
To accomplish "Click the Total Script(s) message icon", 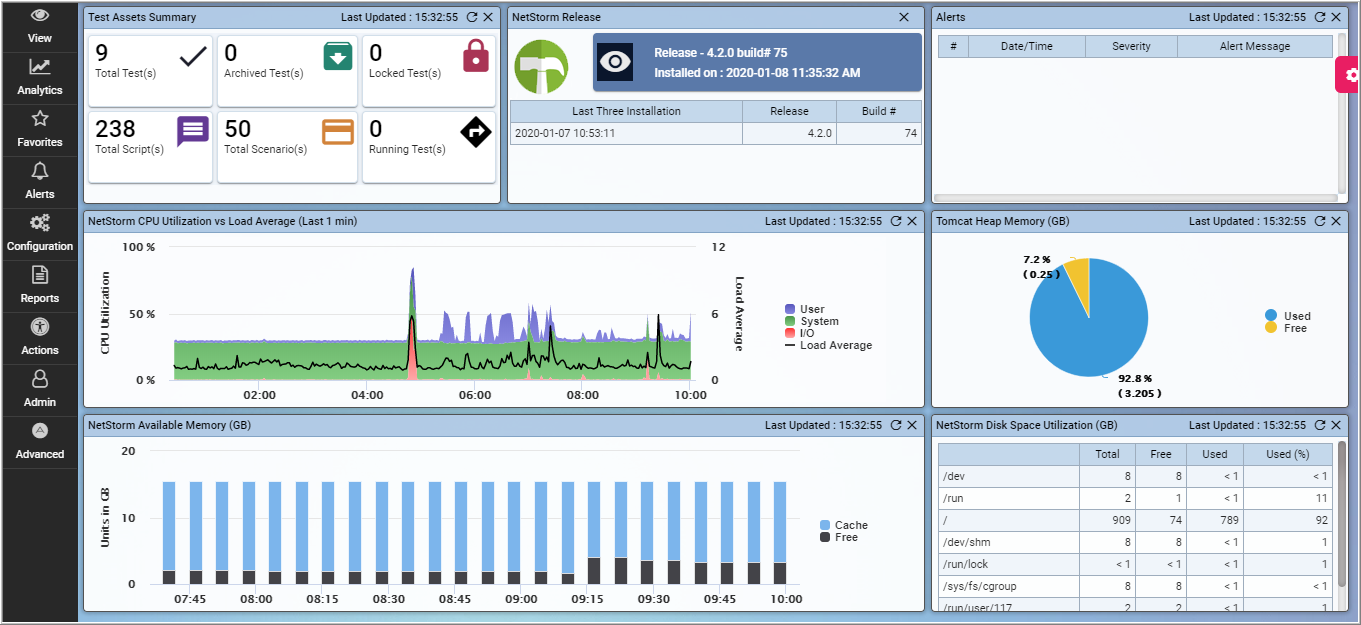I will (192, 131).
